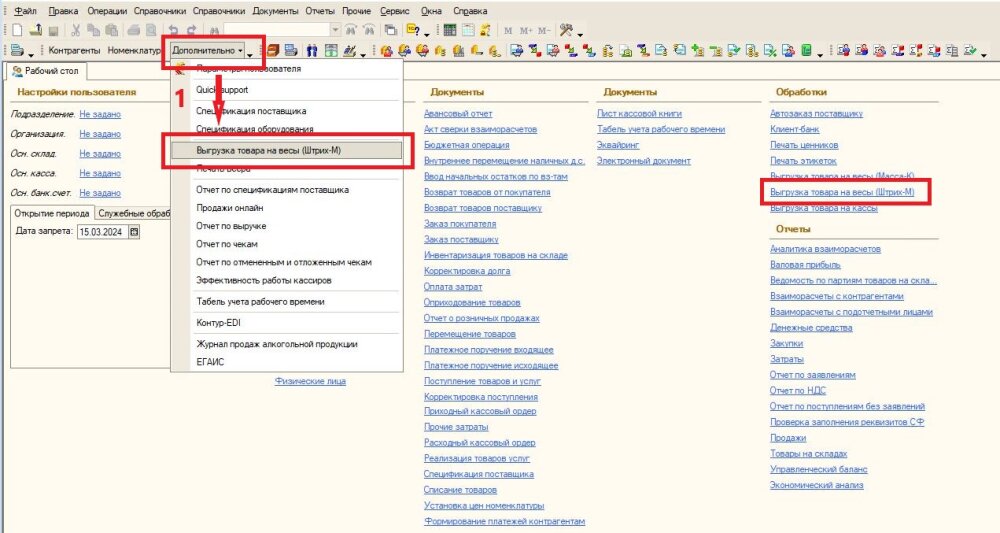Click the M memory button

point(508,30)
